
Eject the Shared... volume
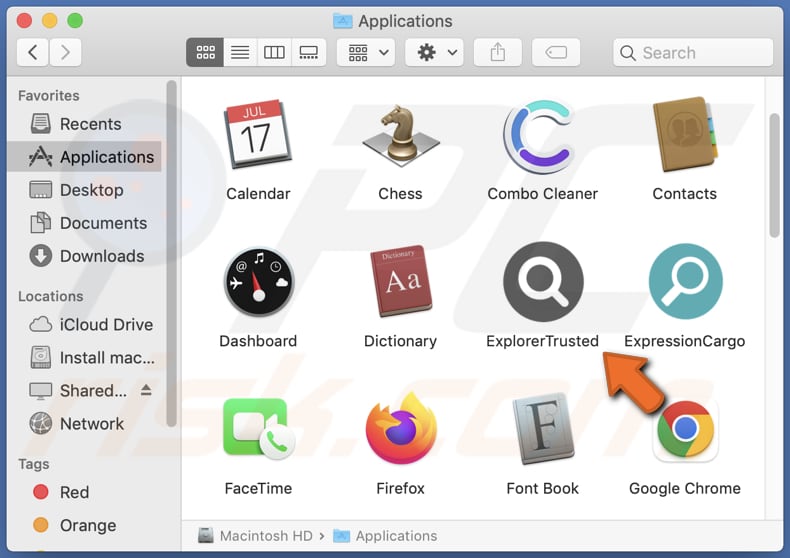146,390
